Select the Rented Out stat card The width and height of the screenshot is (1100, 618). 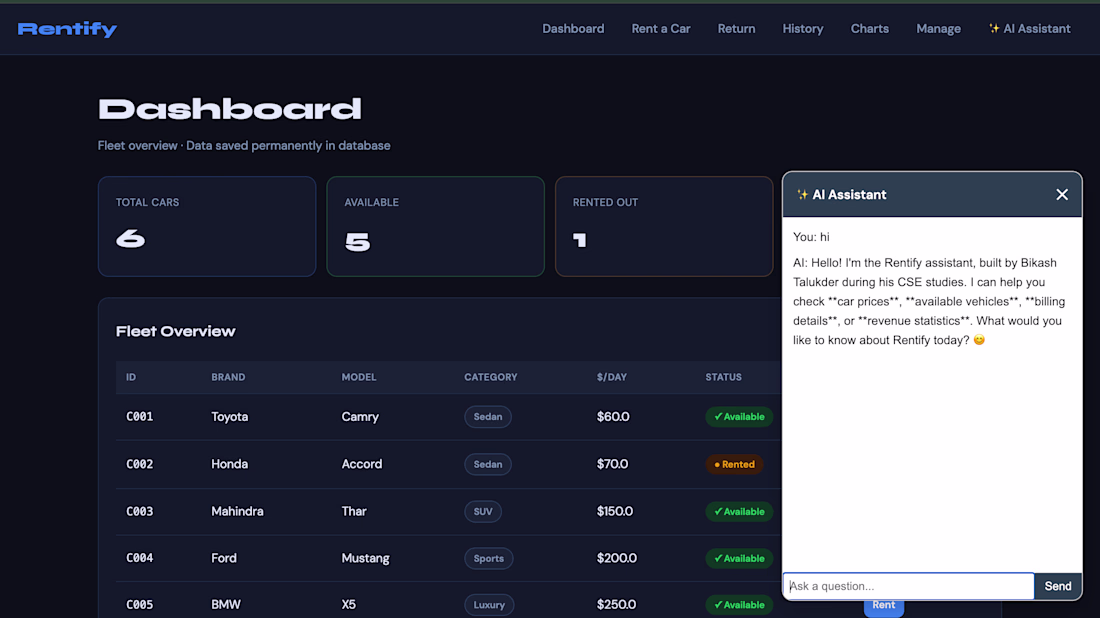tap(664, 226)
